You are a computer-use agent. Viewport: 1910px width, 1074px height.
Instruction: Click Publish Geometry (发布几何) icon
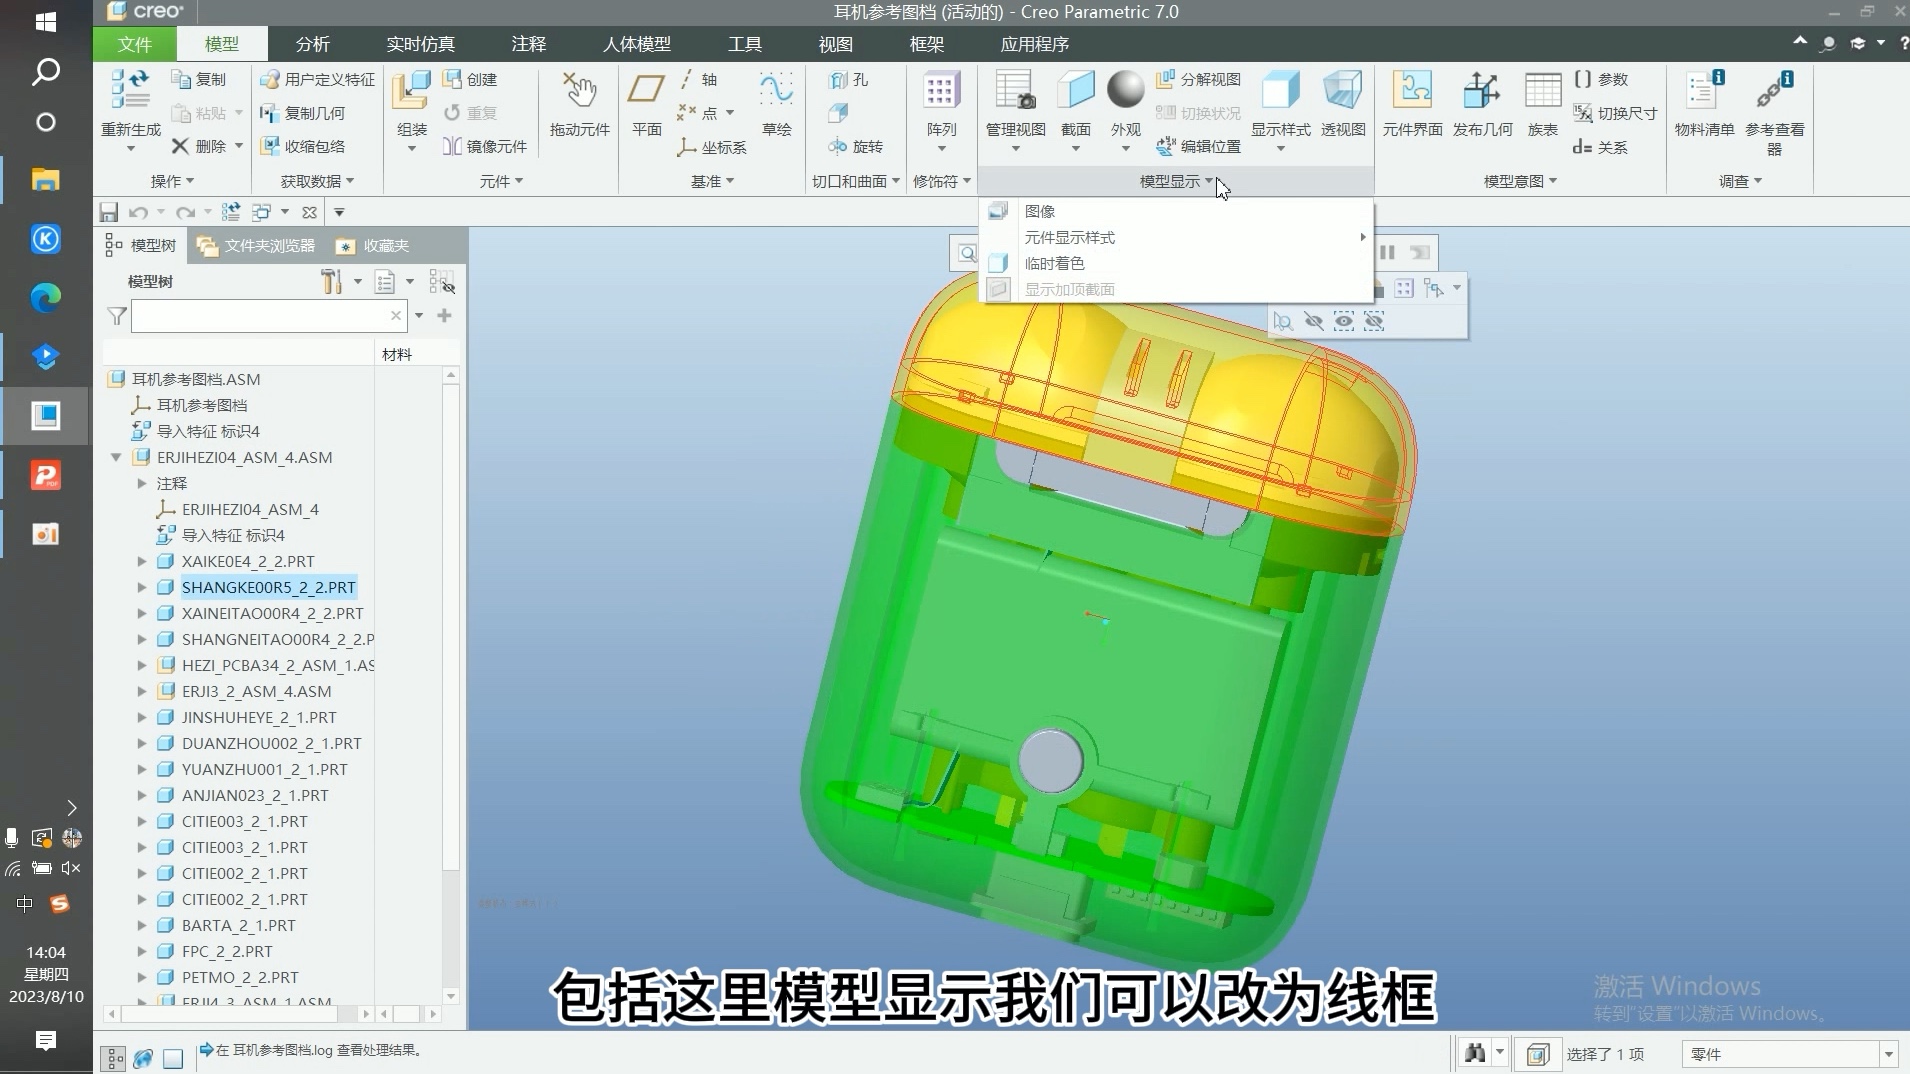[1482, 90]
